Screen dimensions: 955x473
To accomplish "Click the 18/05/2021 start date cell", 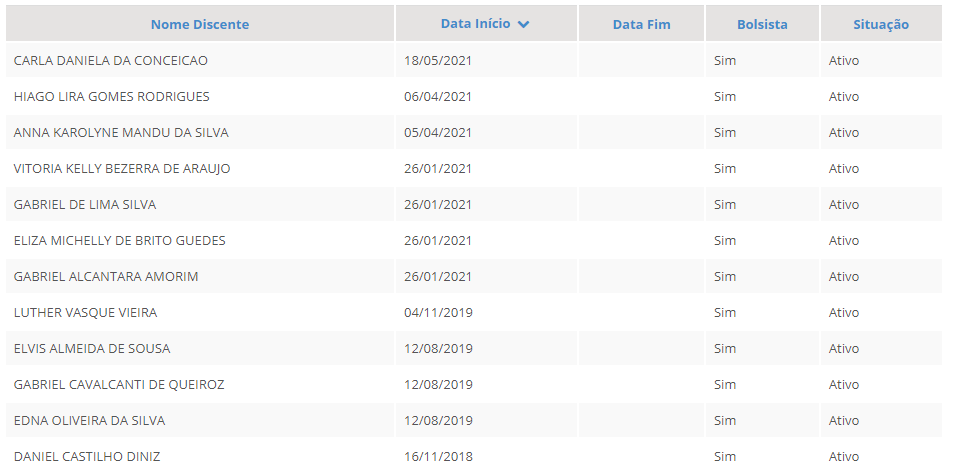I will pyautogui.click(x=438, y=60).
